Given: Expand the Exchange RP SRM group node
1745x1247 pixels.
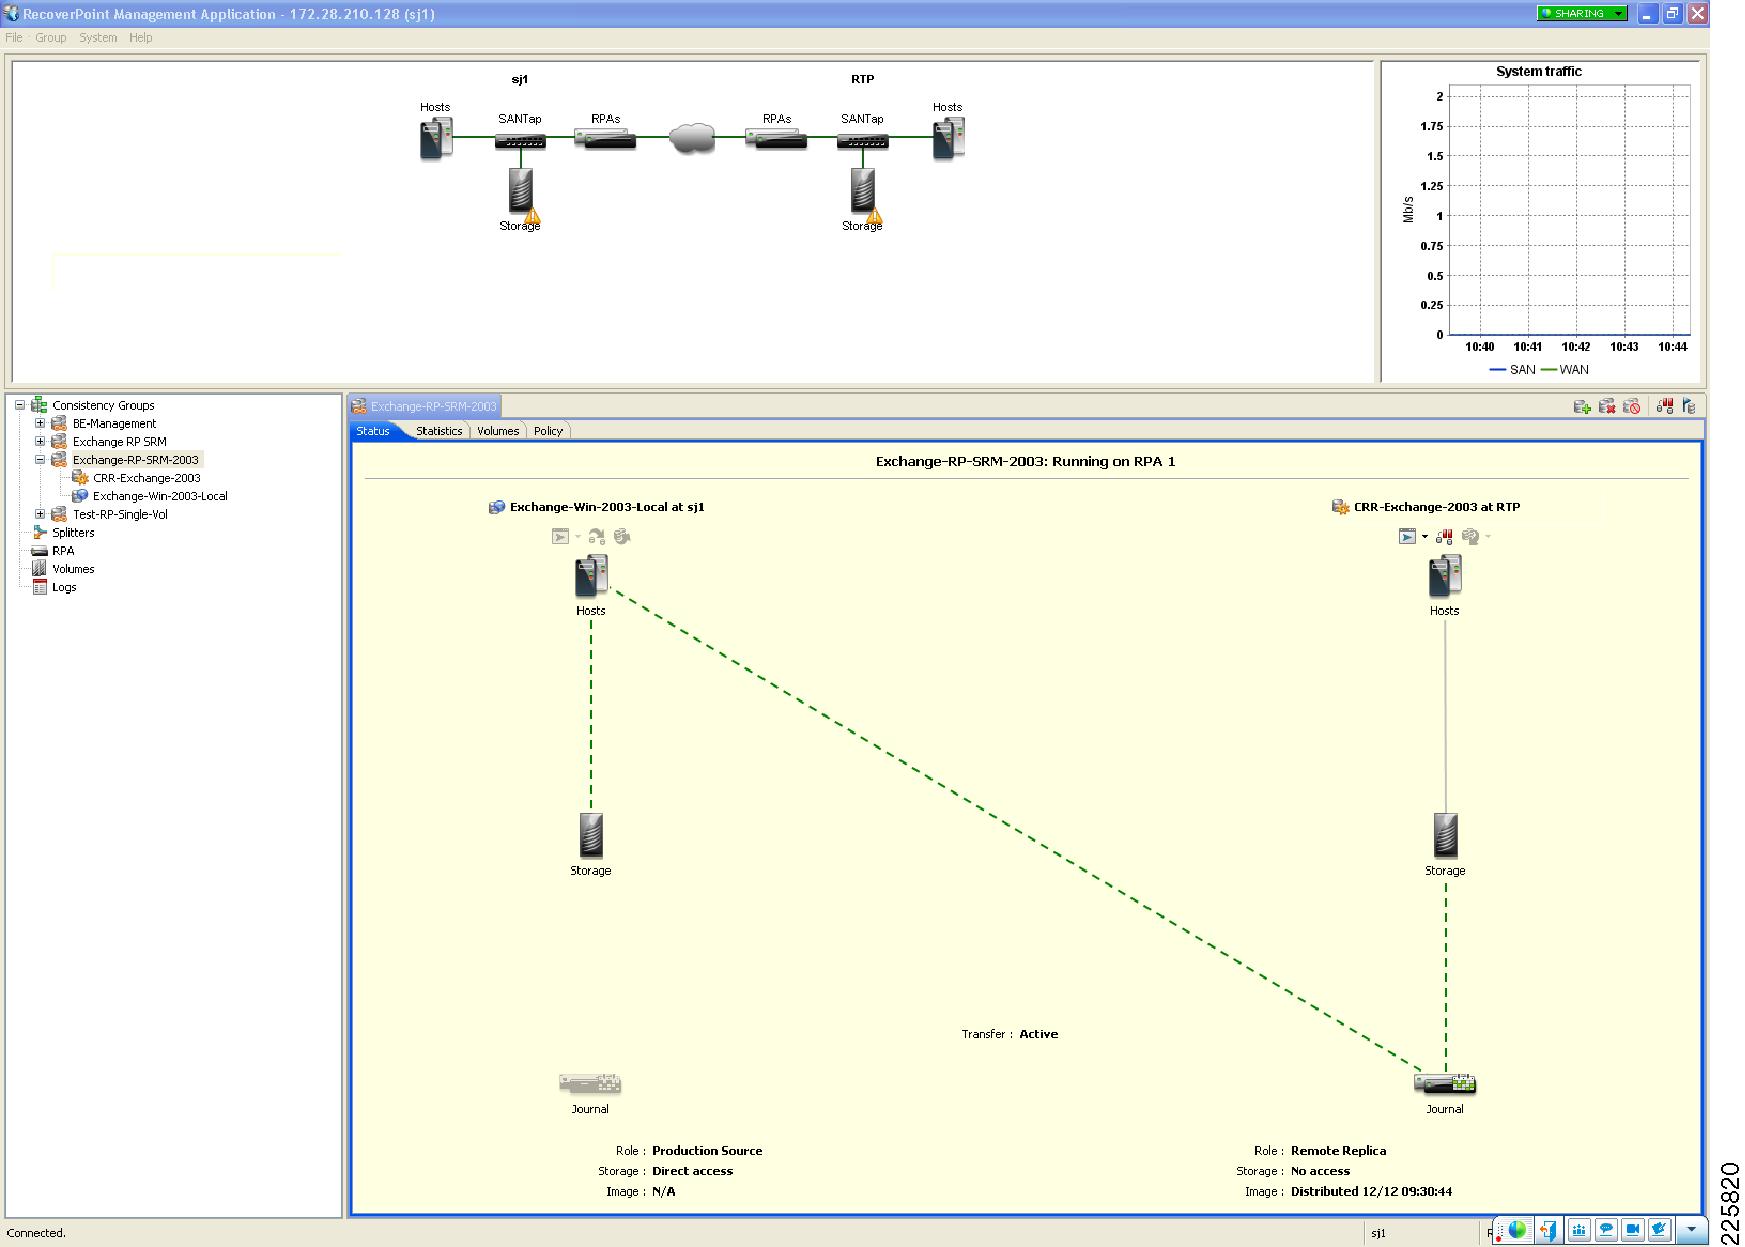Looking at the screenshot, I should click(x=40, y=441).
